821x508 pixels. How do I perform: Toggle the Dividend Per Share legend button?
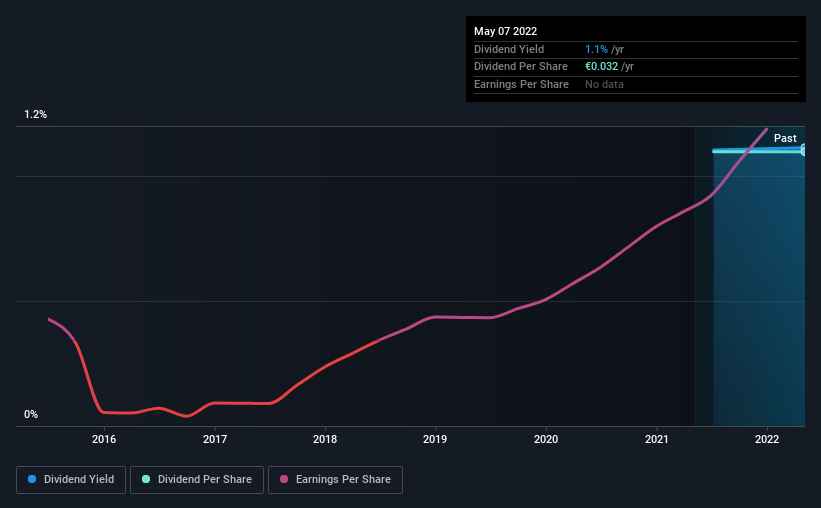pos(197,480)
